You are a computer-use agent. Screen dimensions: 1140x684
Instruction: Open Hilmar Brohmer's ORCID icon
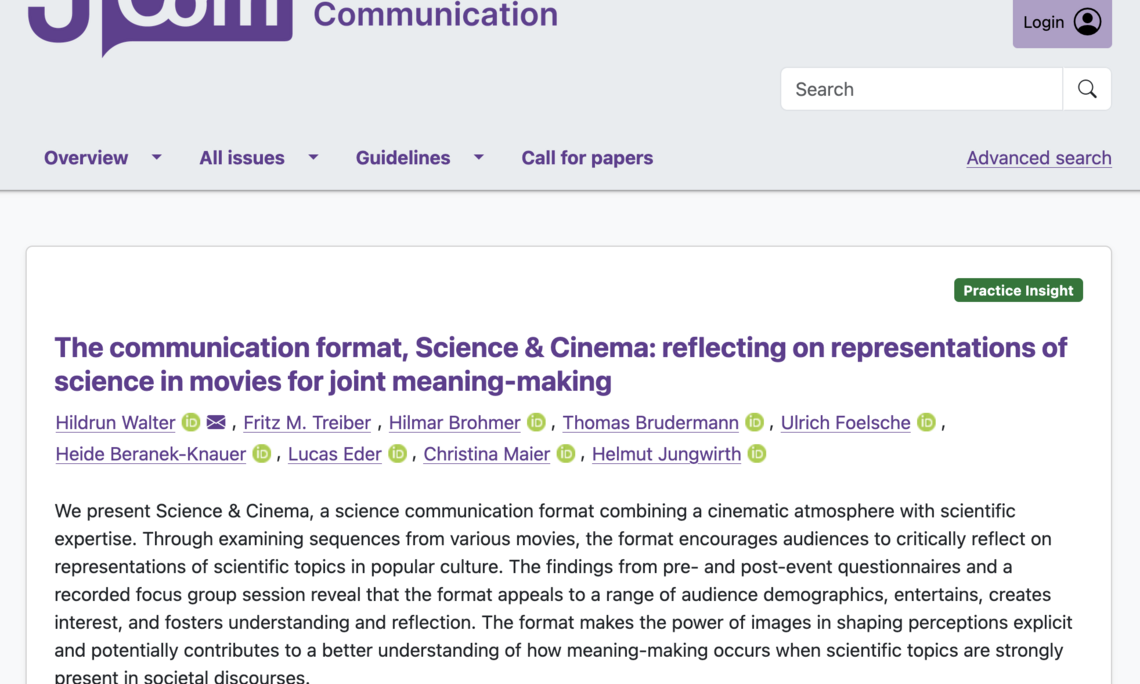coord(536,422)
